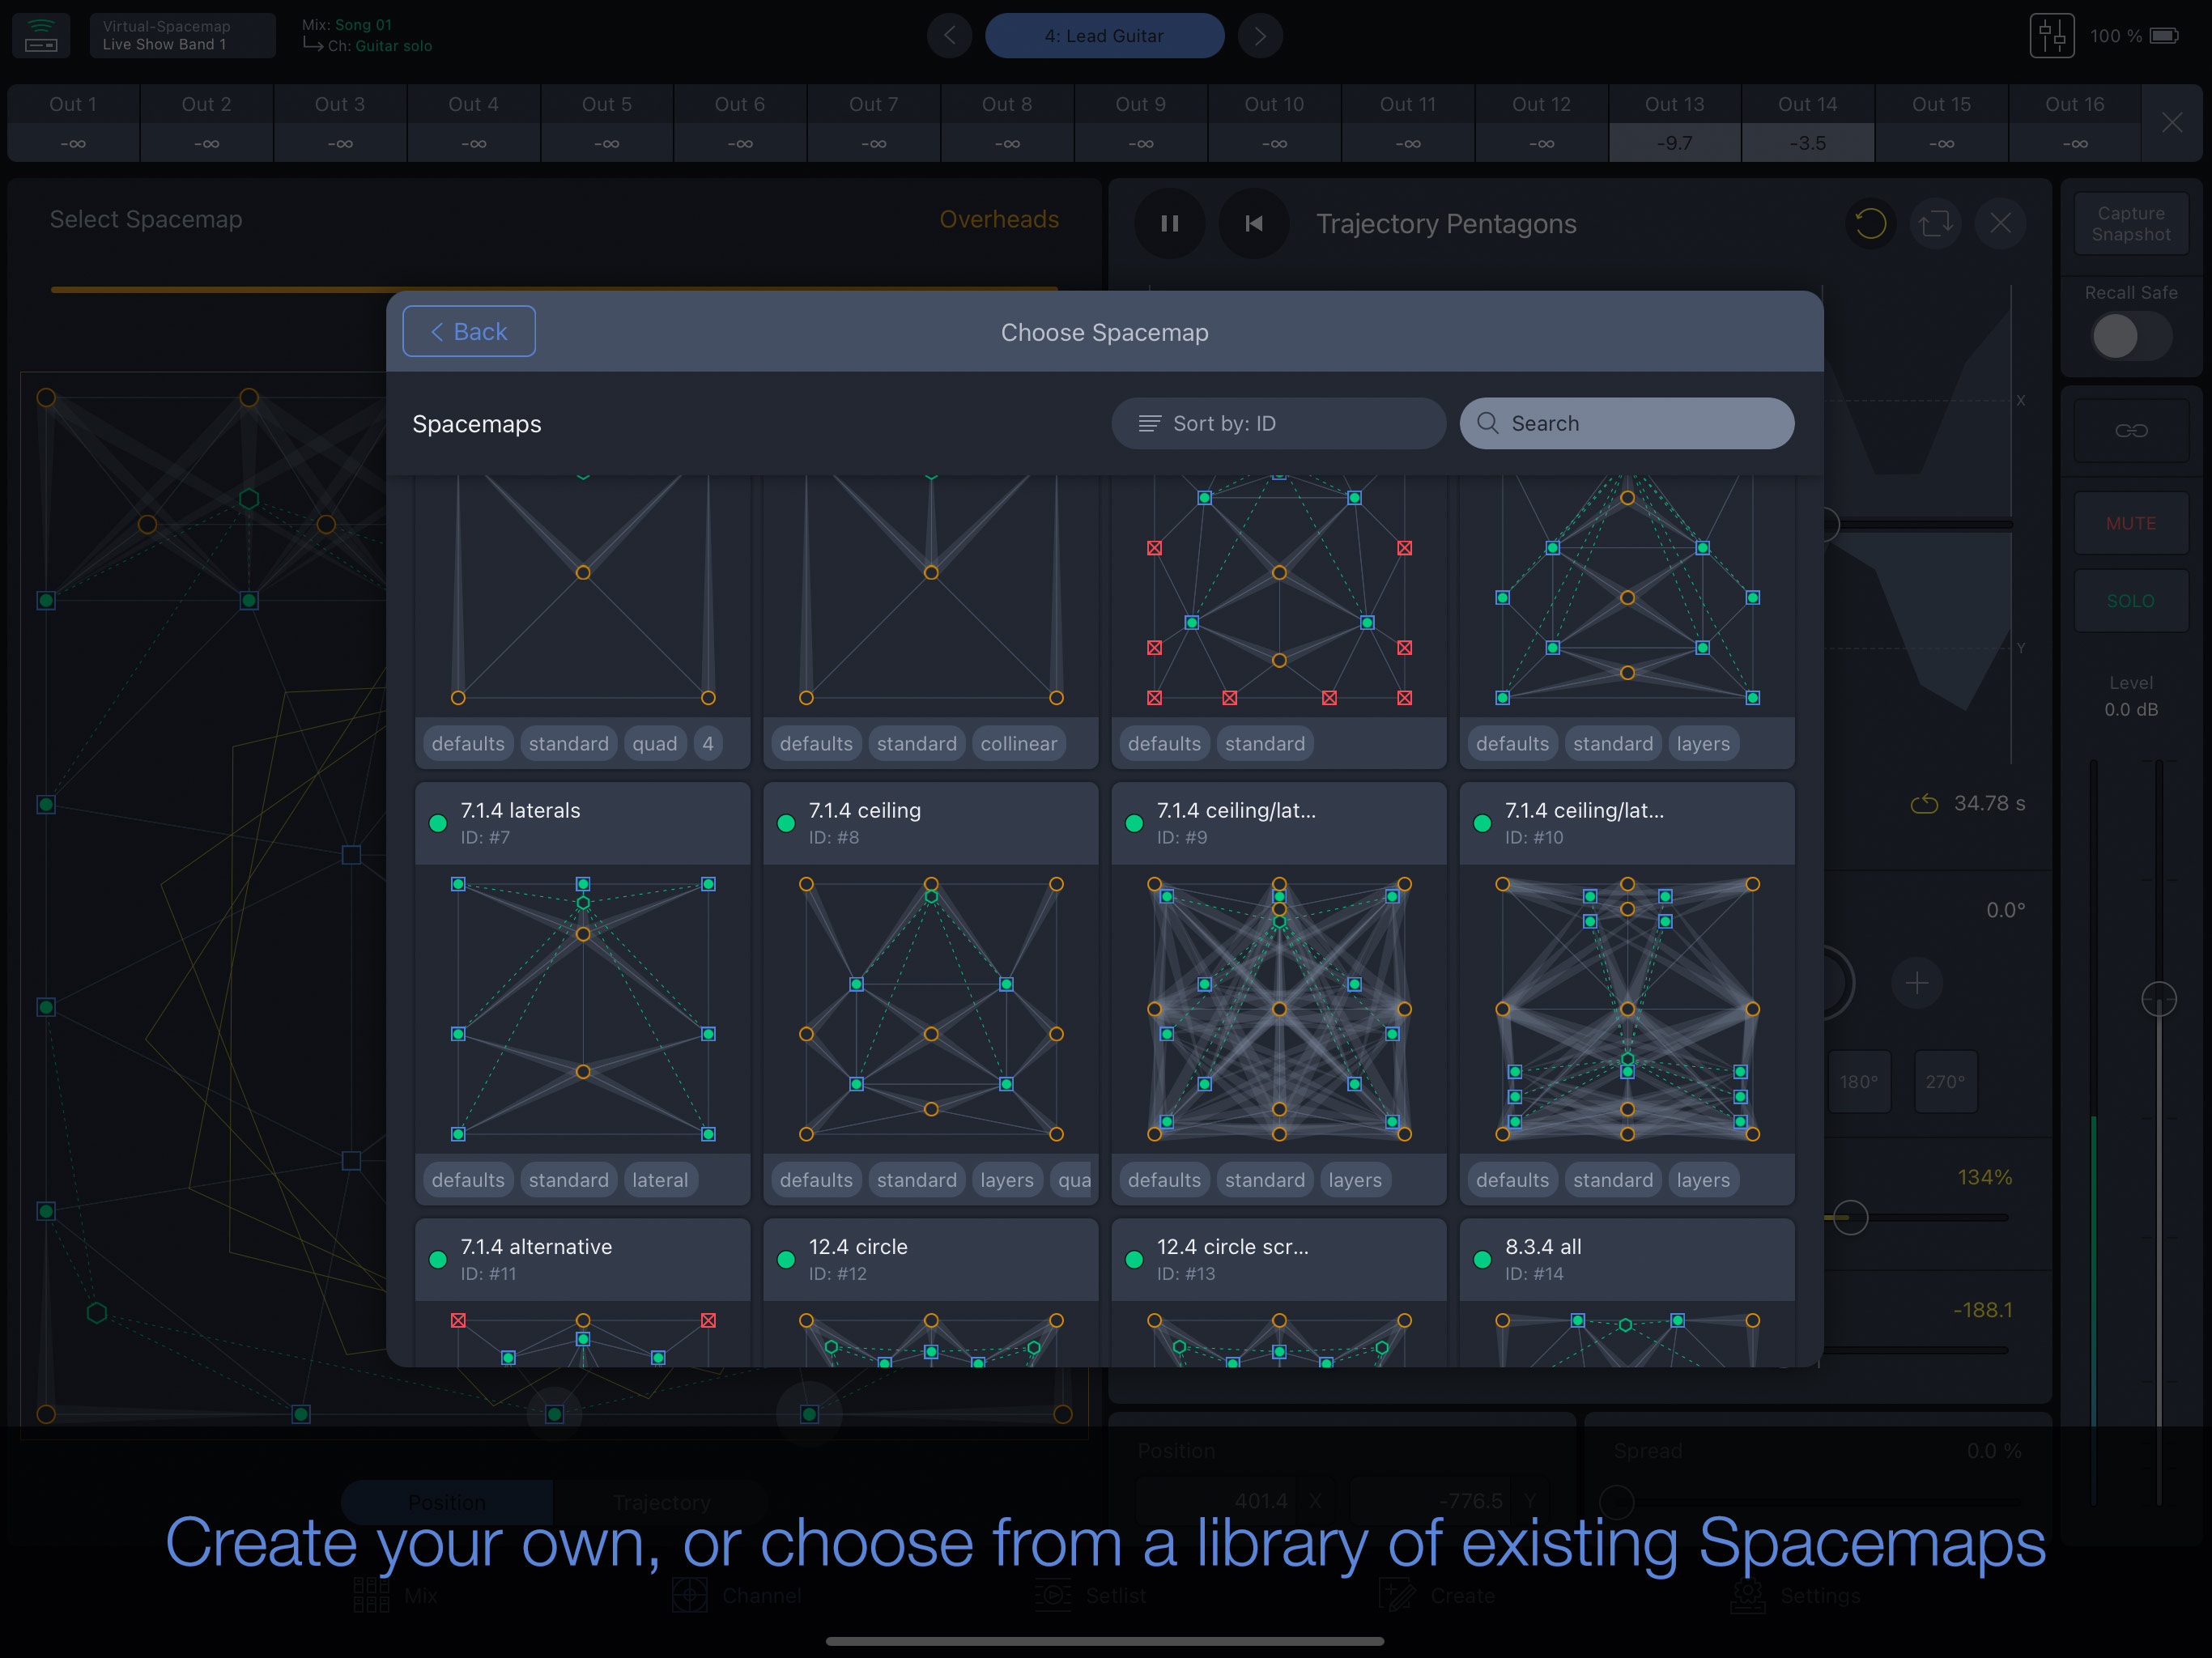Click the search magnifier icon
2212x1658 pixels.
click(x=1487, y=423)
